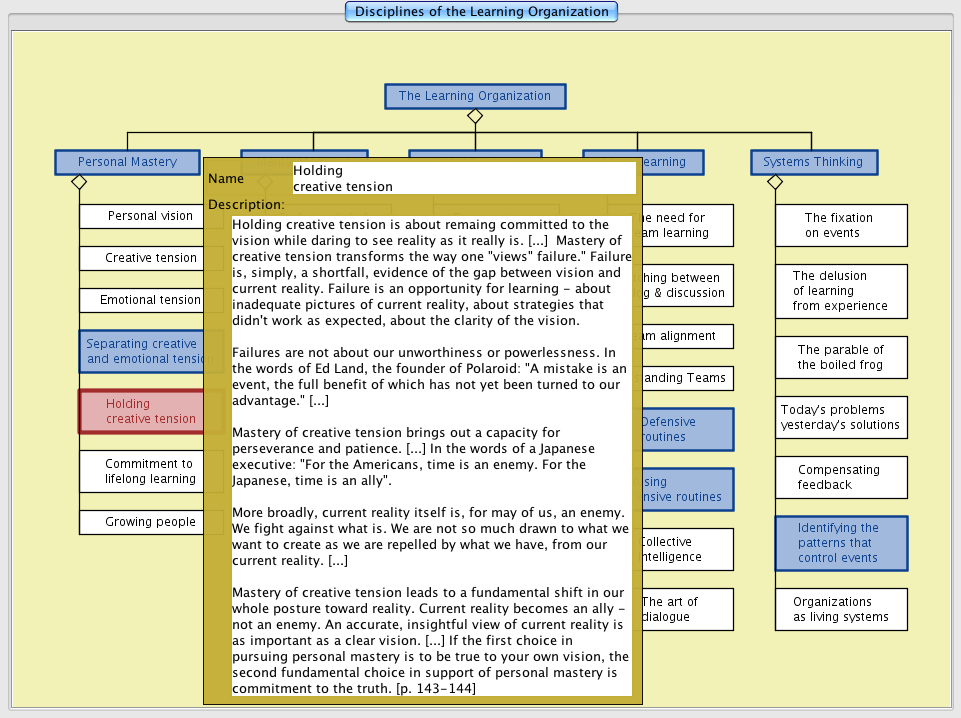The width and height of the screenshot is (961, 718).
Task: Click Identifying the patterns that control events
Action: 840,543
